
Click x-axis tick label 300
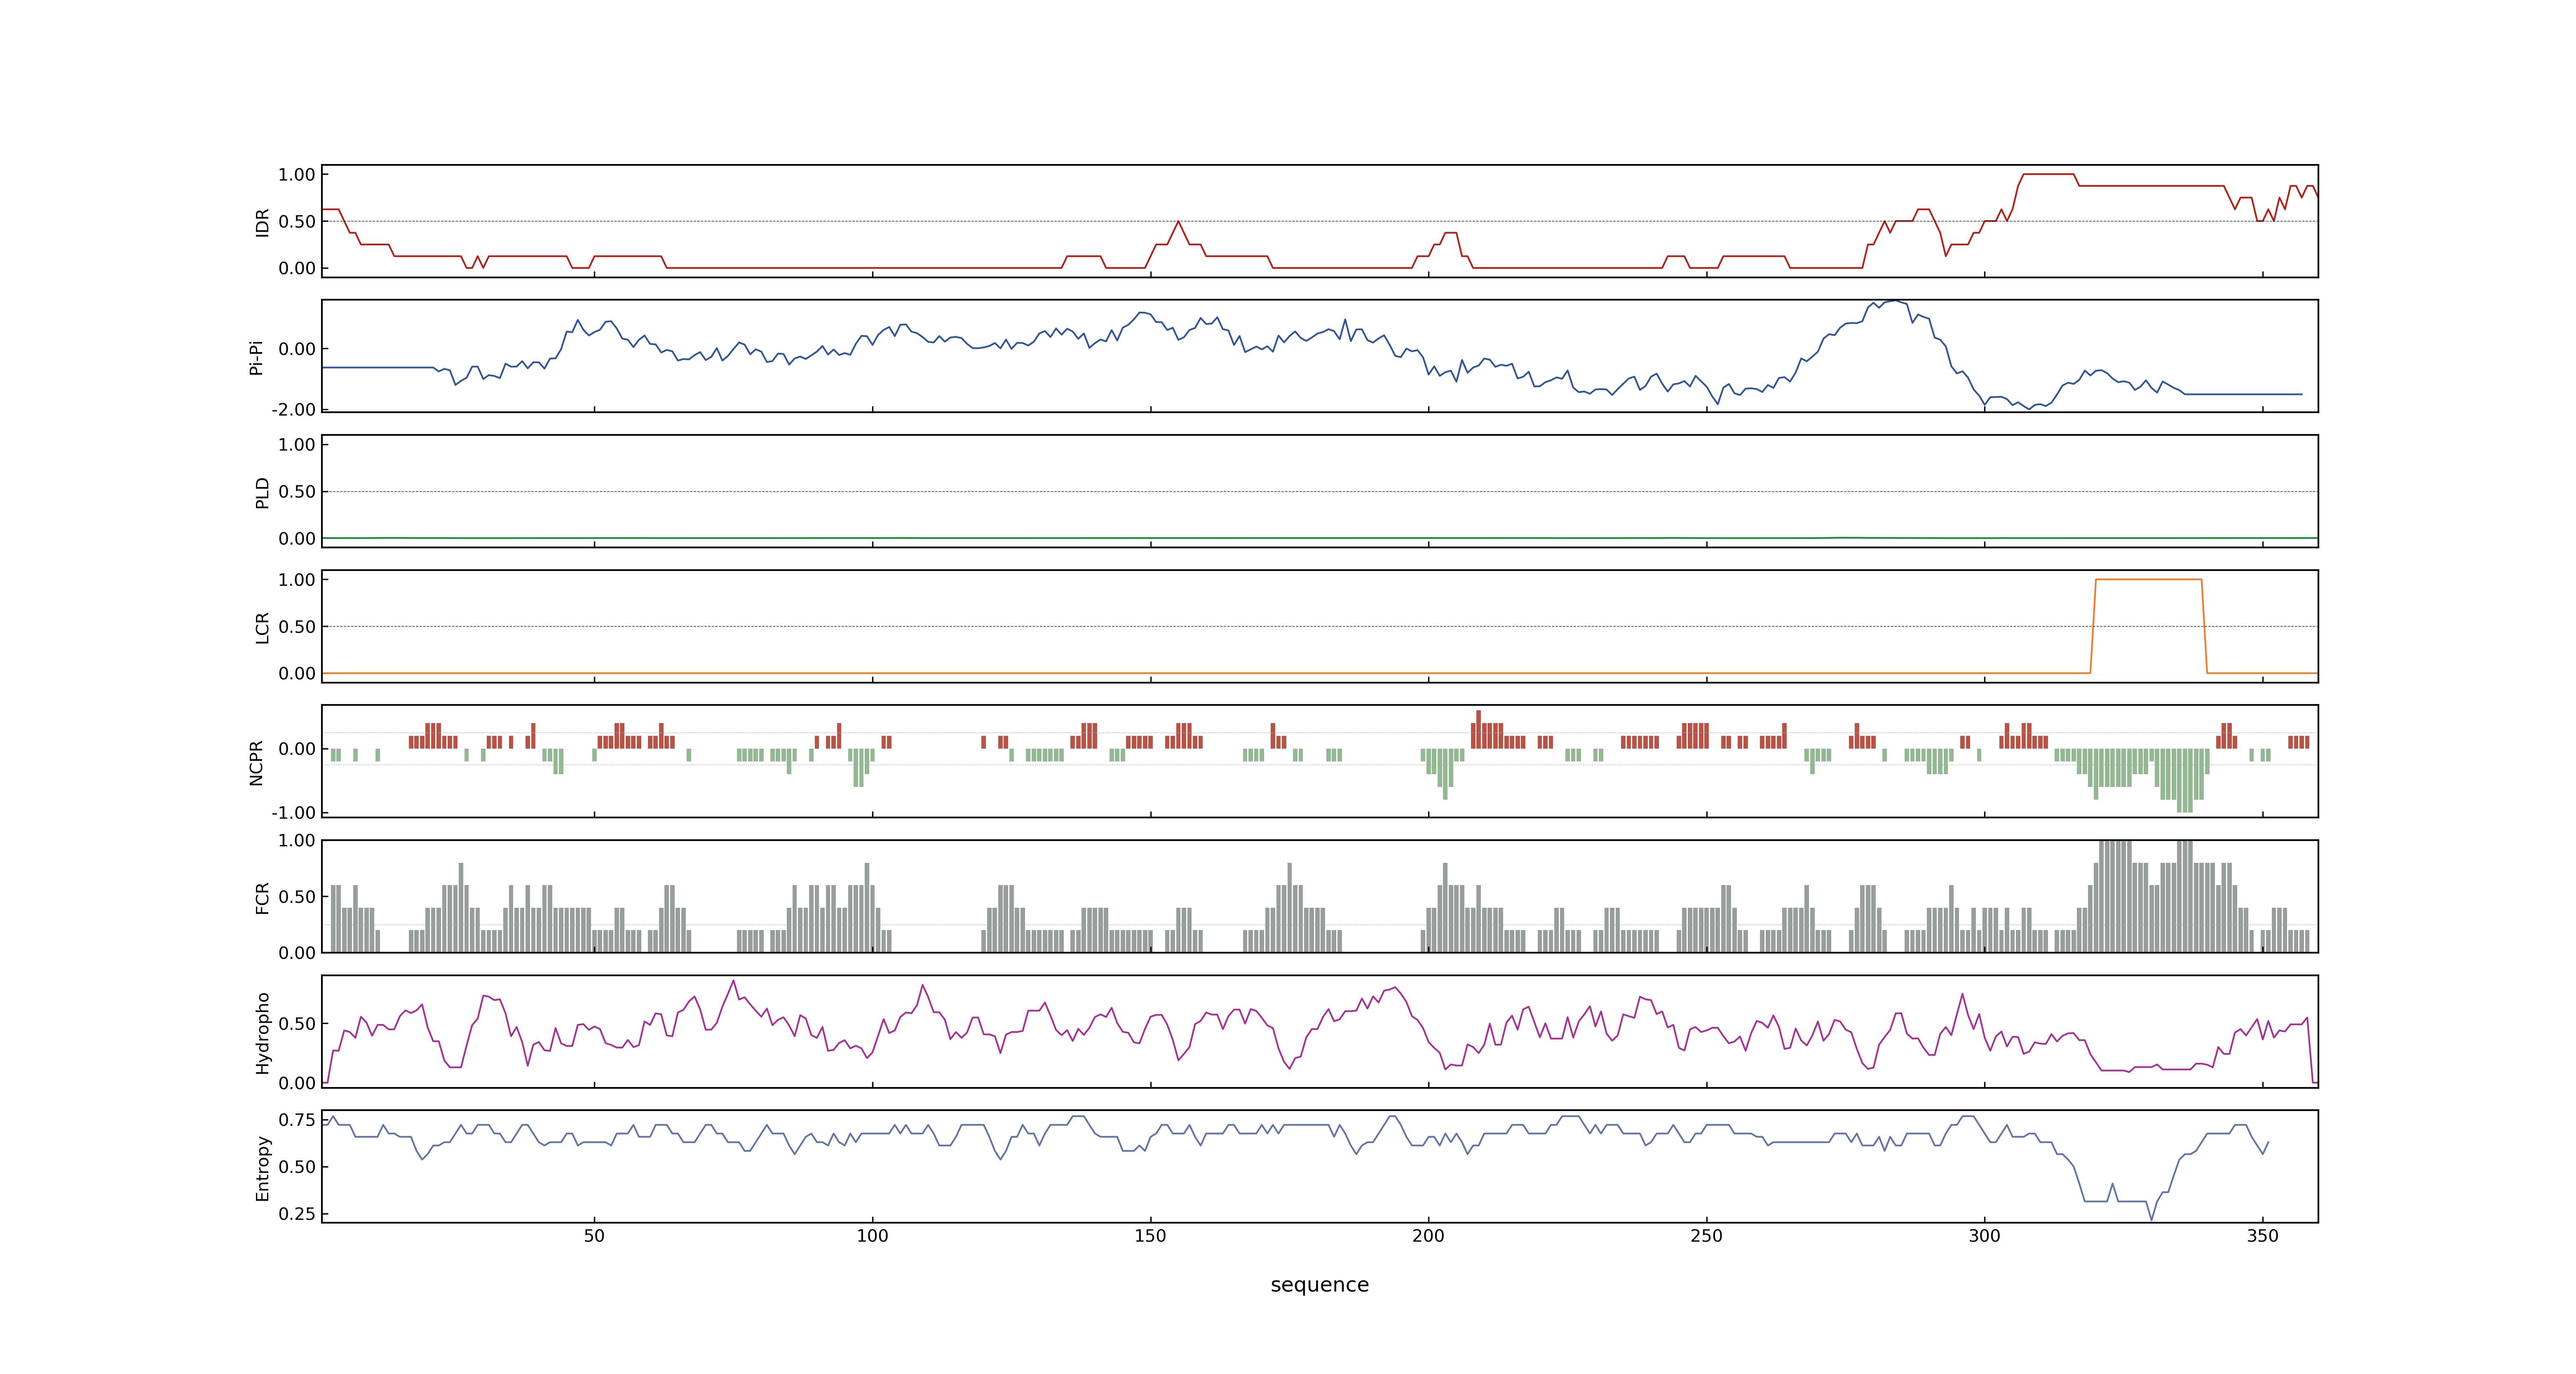(1984, 1236)
